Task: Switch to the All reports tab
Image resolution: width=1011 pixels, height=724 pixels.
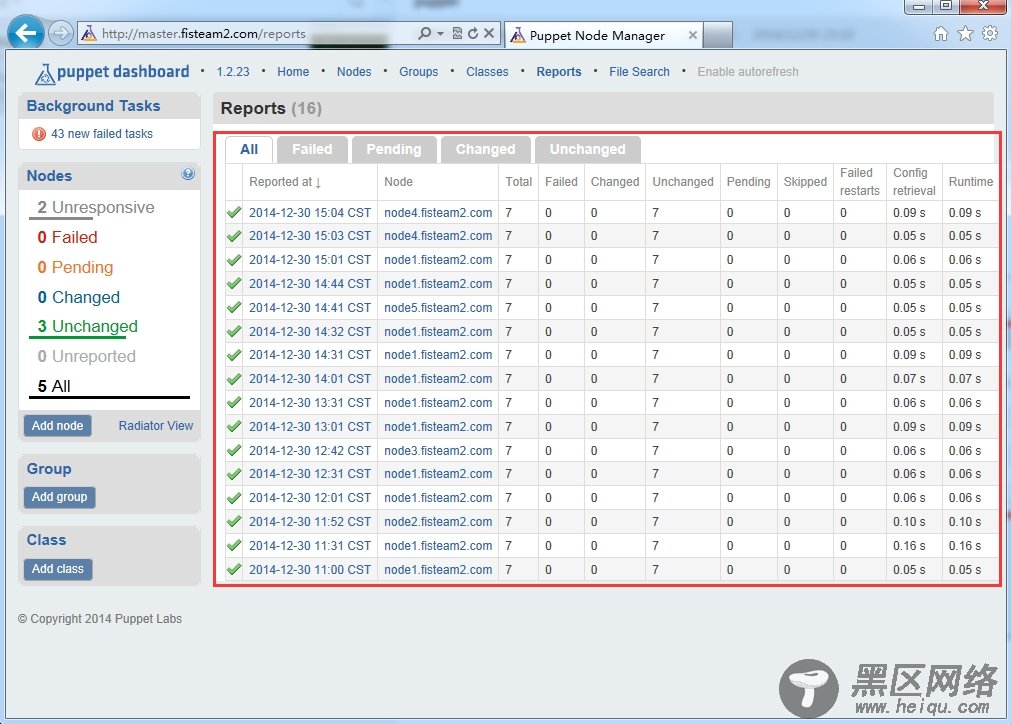Action: [249, 150]
